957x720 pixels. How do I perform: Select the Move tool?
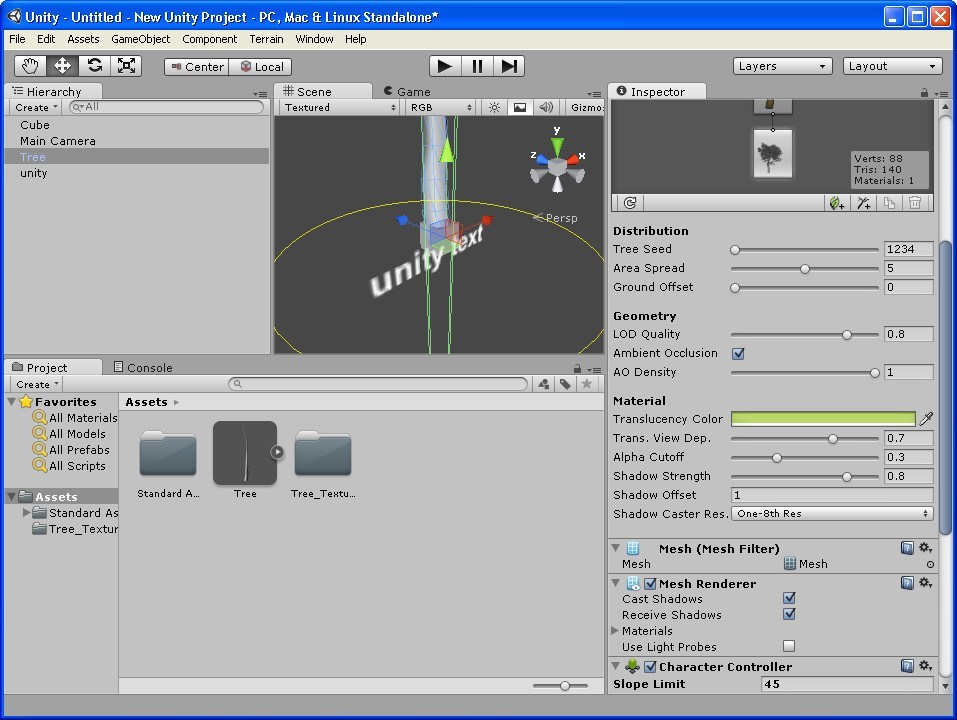click(62, 65)
